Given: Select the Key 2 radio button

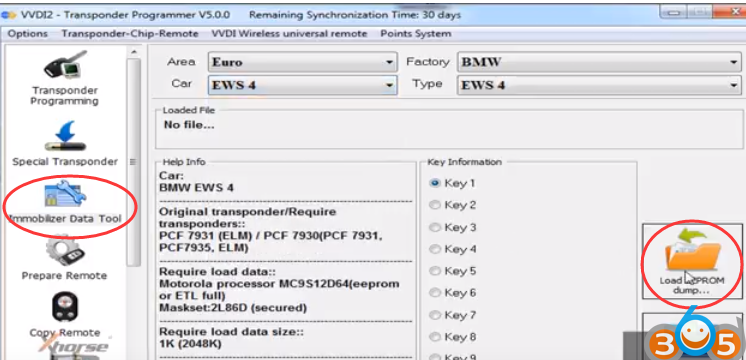Looking at the screenshot, I should 434,205.
